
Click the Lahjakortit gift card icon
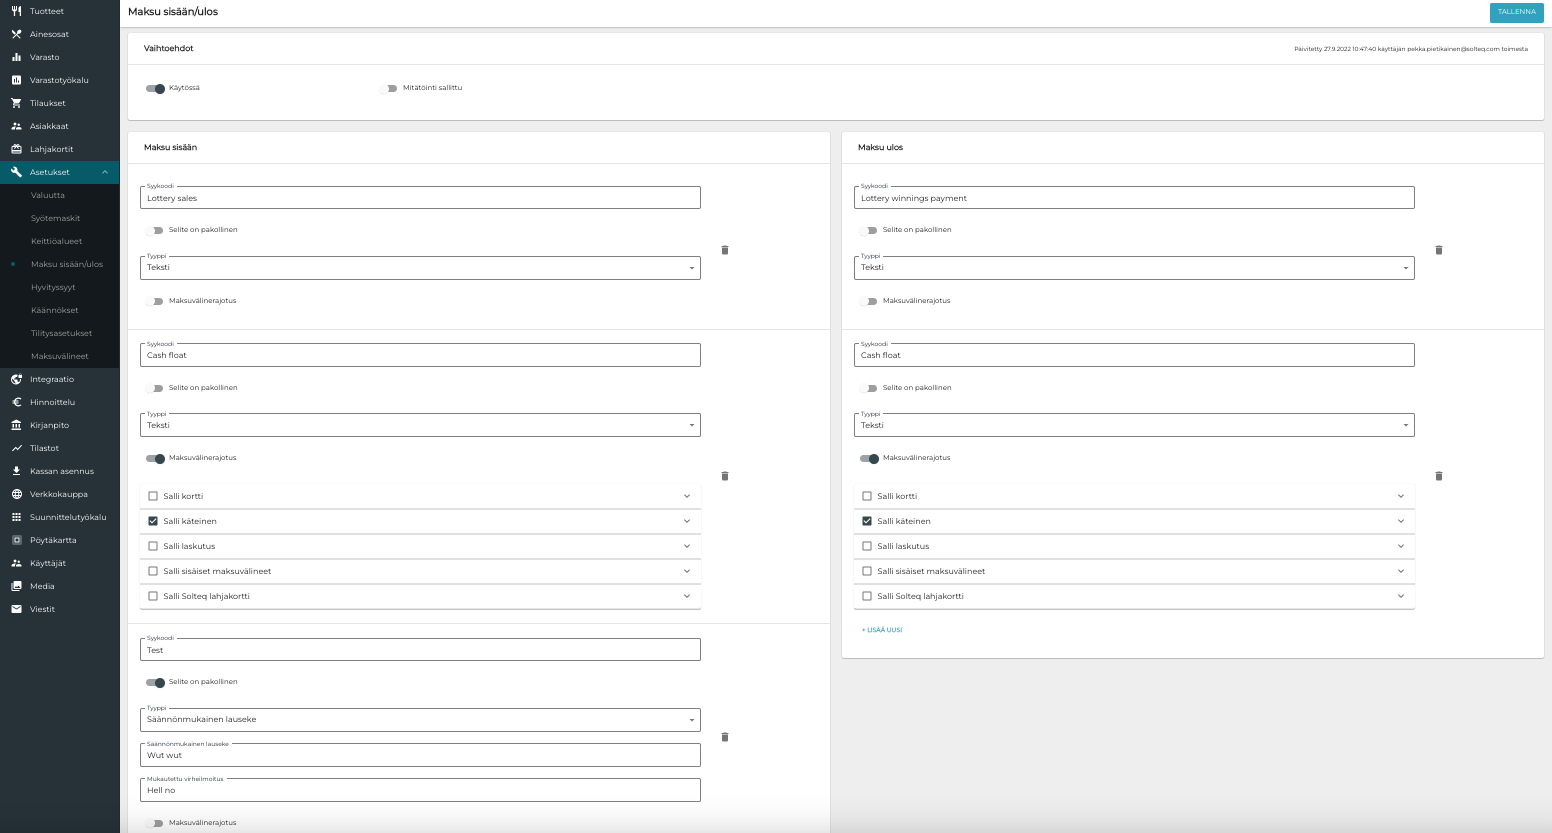(x=16, y=149)
